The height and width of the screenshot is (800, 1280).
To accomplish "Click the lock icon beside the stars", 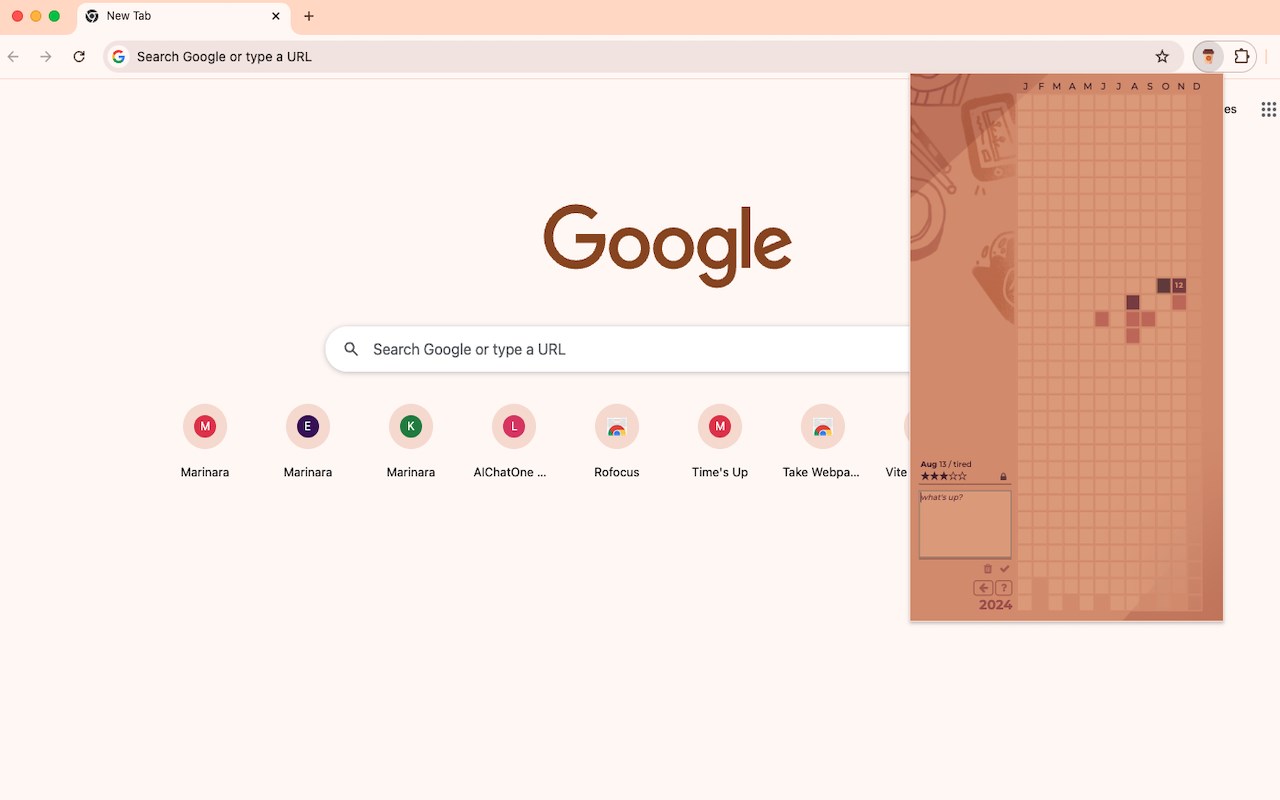I will click(1003, 477).
